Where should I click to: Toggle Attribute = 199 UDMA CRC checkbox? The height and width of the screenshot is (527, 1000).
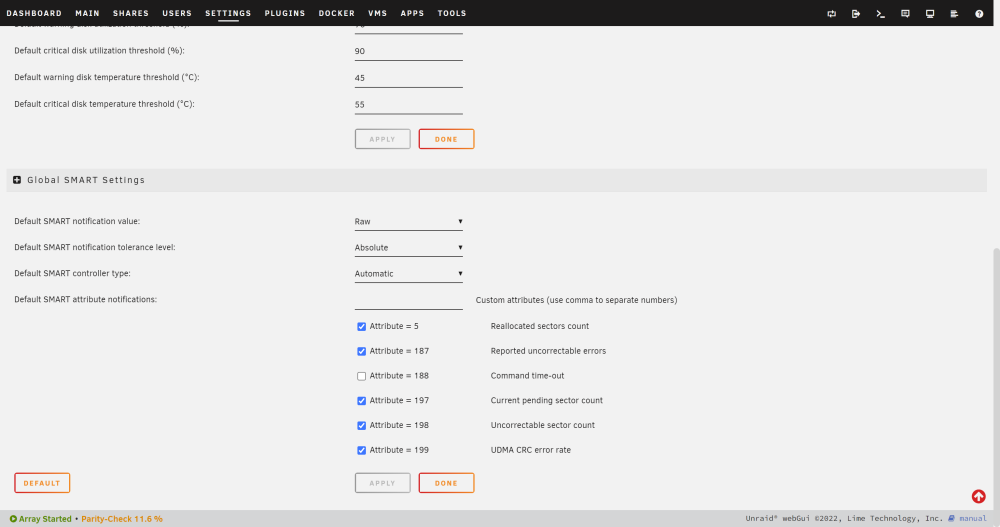pos(362,450)
